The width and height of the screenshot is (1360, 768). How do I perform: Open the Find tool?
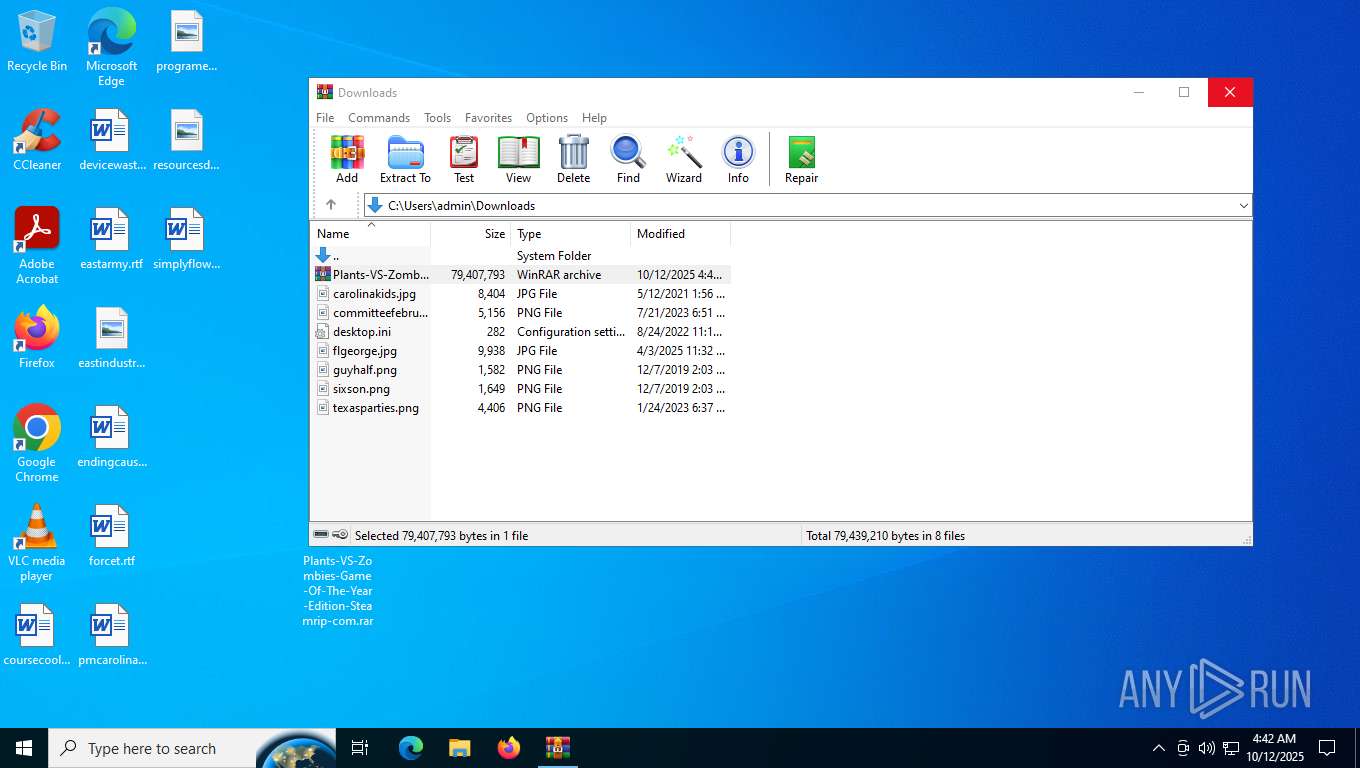pos(628,160)
